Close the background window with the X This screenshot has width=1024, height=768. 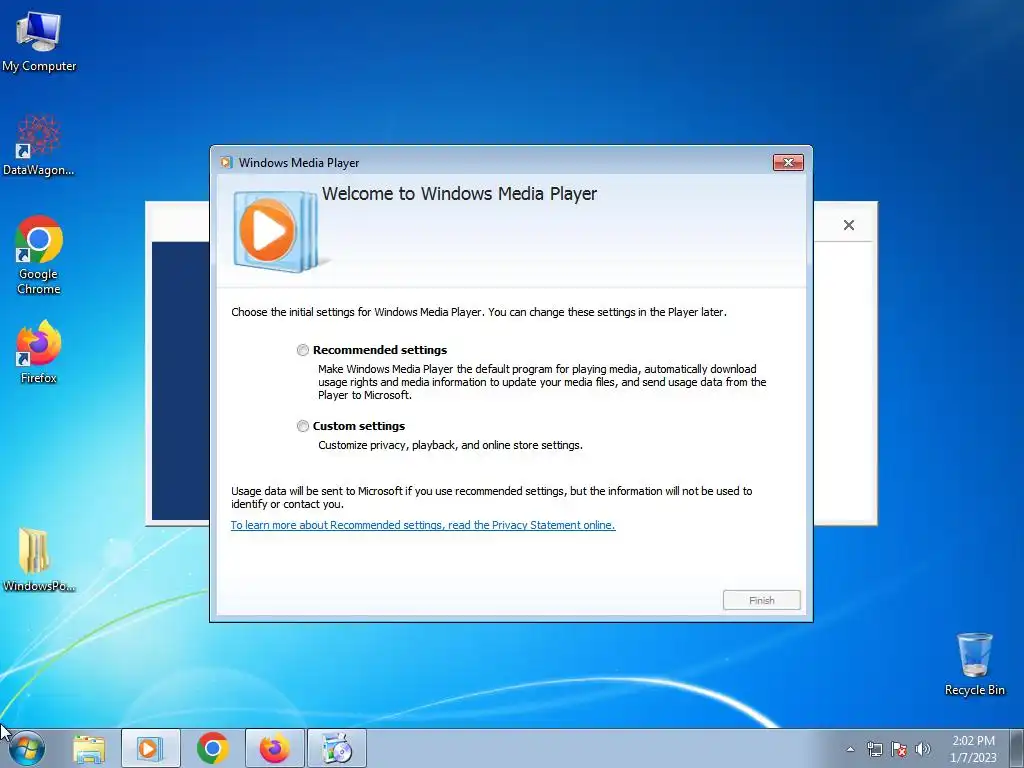[x=848, y=225]
